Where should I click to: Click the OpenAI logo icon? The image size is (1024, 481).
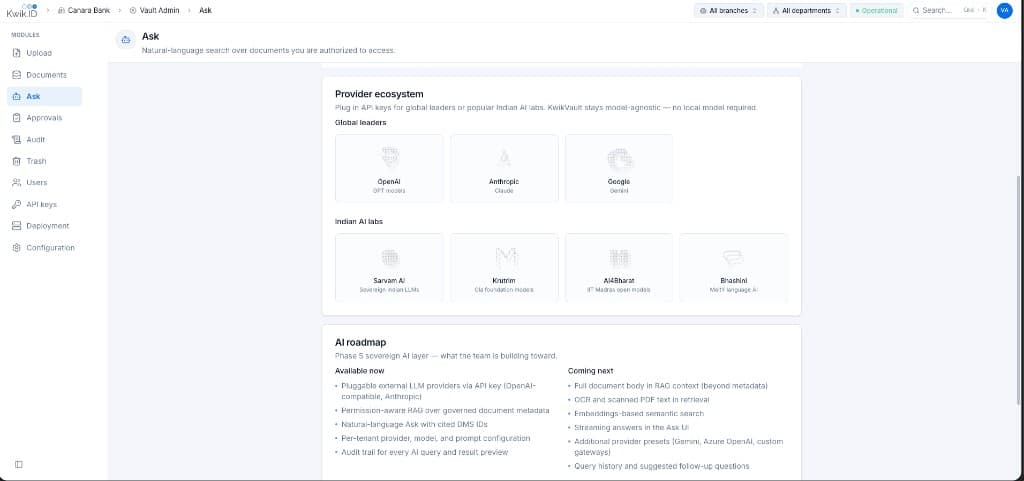(x=390, y=158)
